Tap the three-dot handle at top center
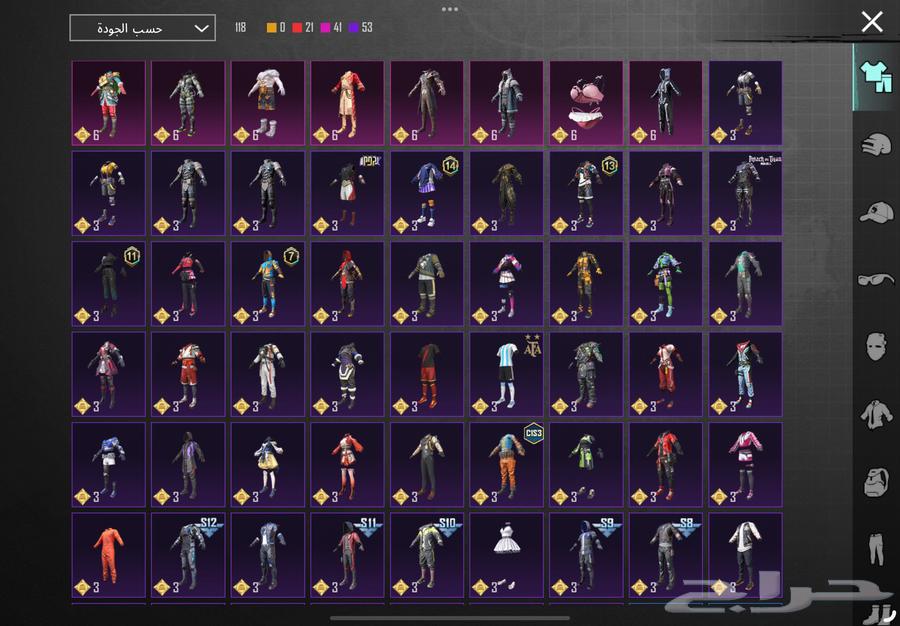The width and height of the screenshot is (900, 626). click(450, 9)
